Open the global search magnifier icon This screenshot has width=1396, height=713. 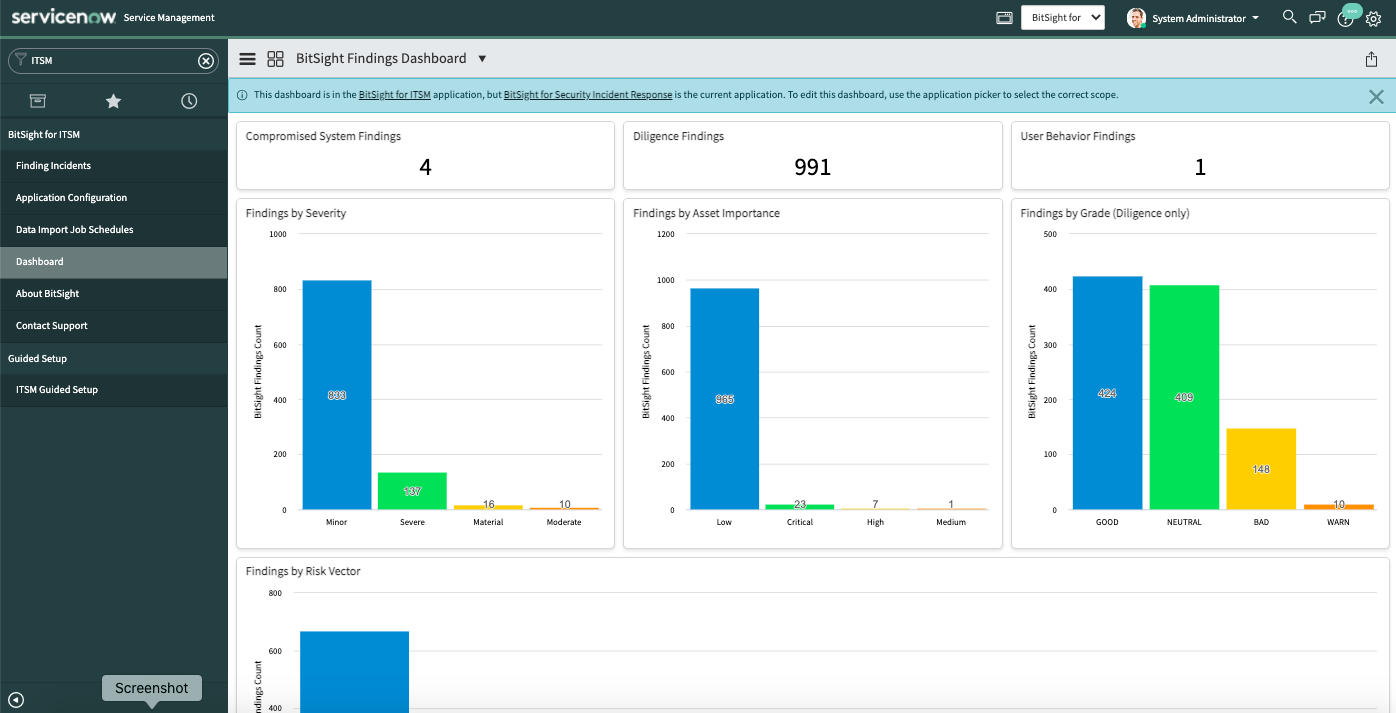1290,17
